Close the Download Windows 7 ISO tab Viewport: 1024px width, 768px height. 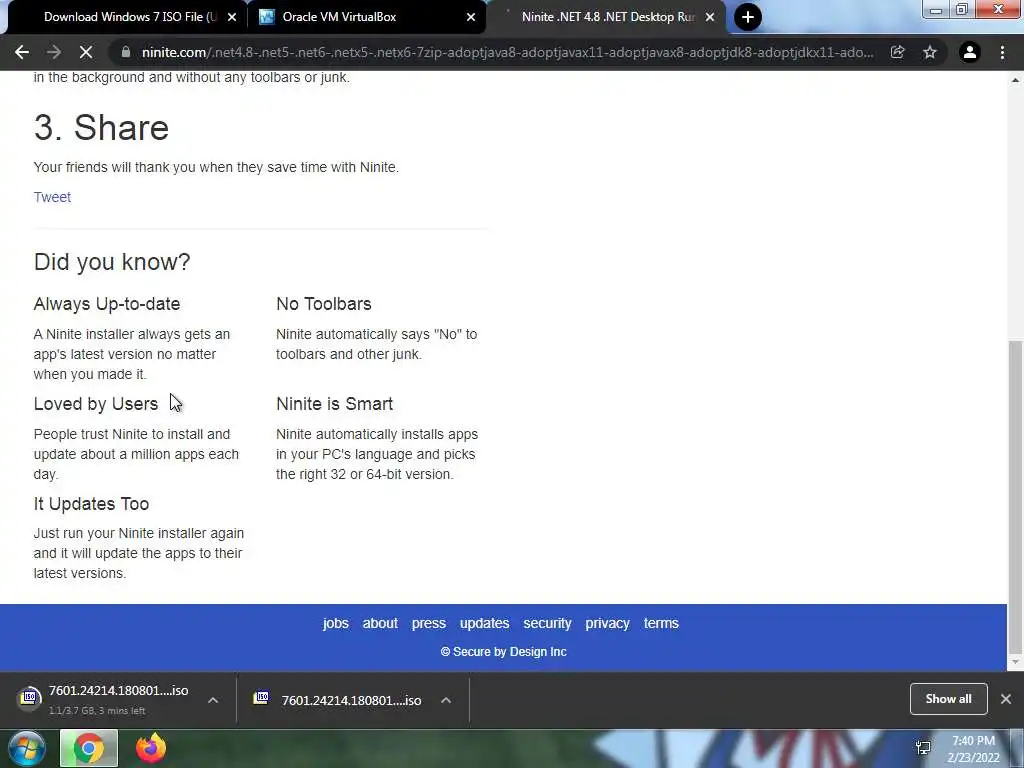point(232,17)
